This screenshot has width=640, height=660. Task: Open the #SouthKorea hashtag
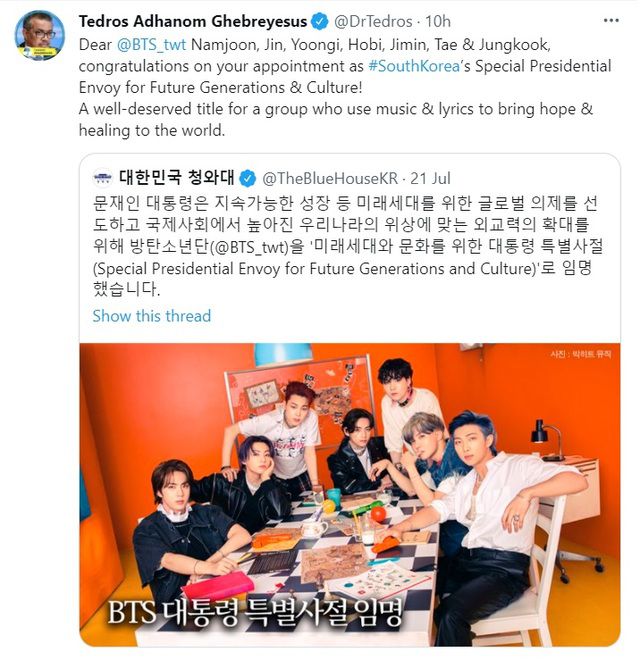[x=414, y=66]
